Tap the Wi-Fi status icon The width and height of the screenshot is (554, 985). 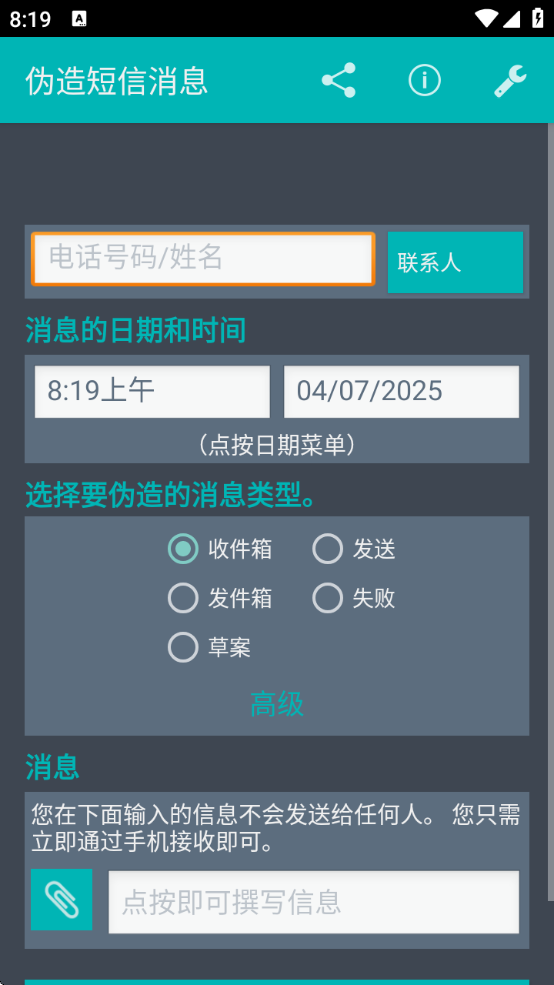pyautogui.click(x=486, y=18)
